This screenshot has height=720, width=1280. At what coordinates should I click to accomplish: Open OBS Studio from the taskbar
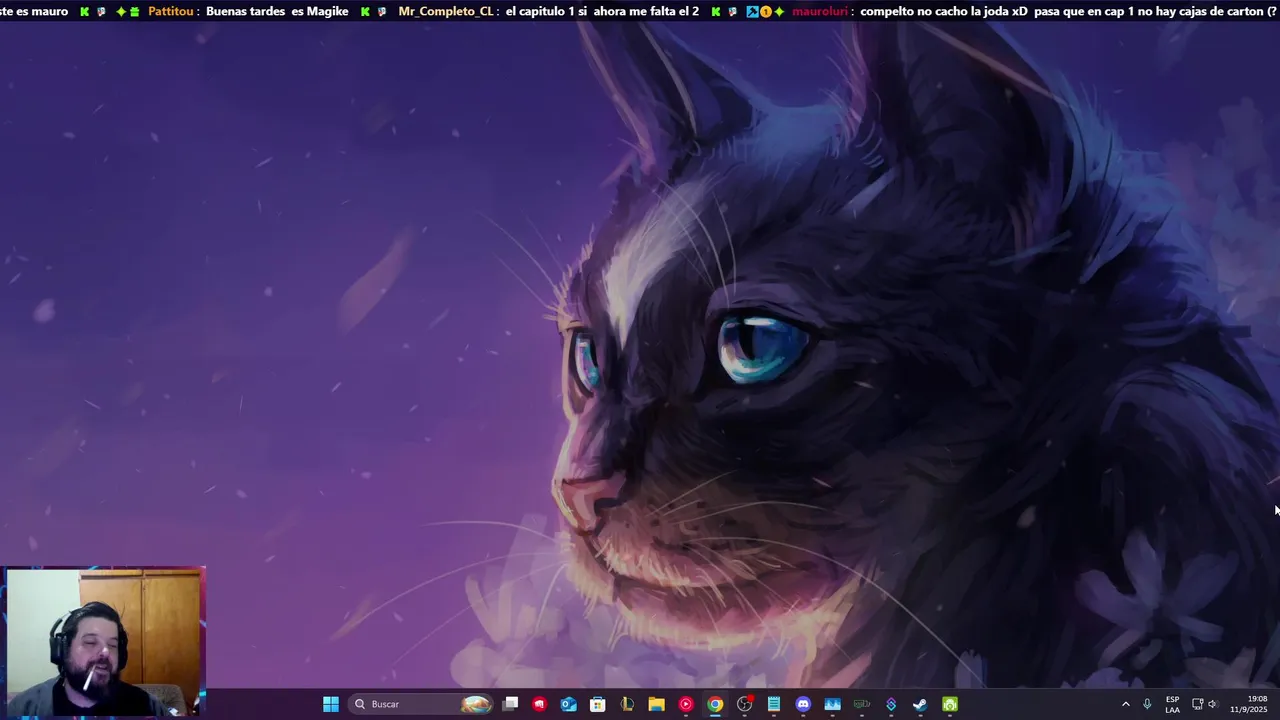coord(744,704)
